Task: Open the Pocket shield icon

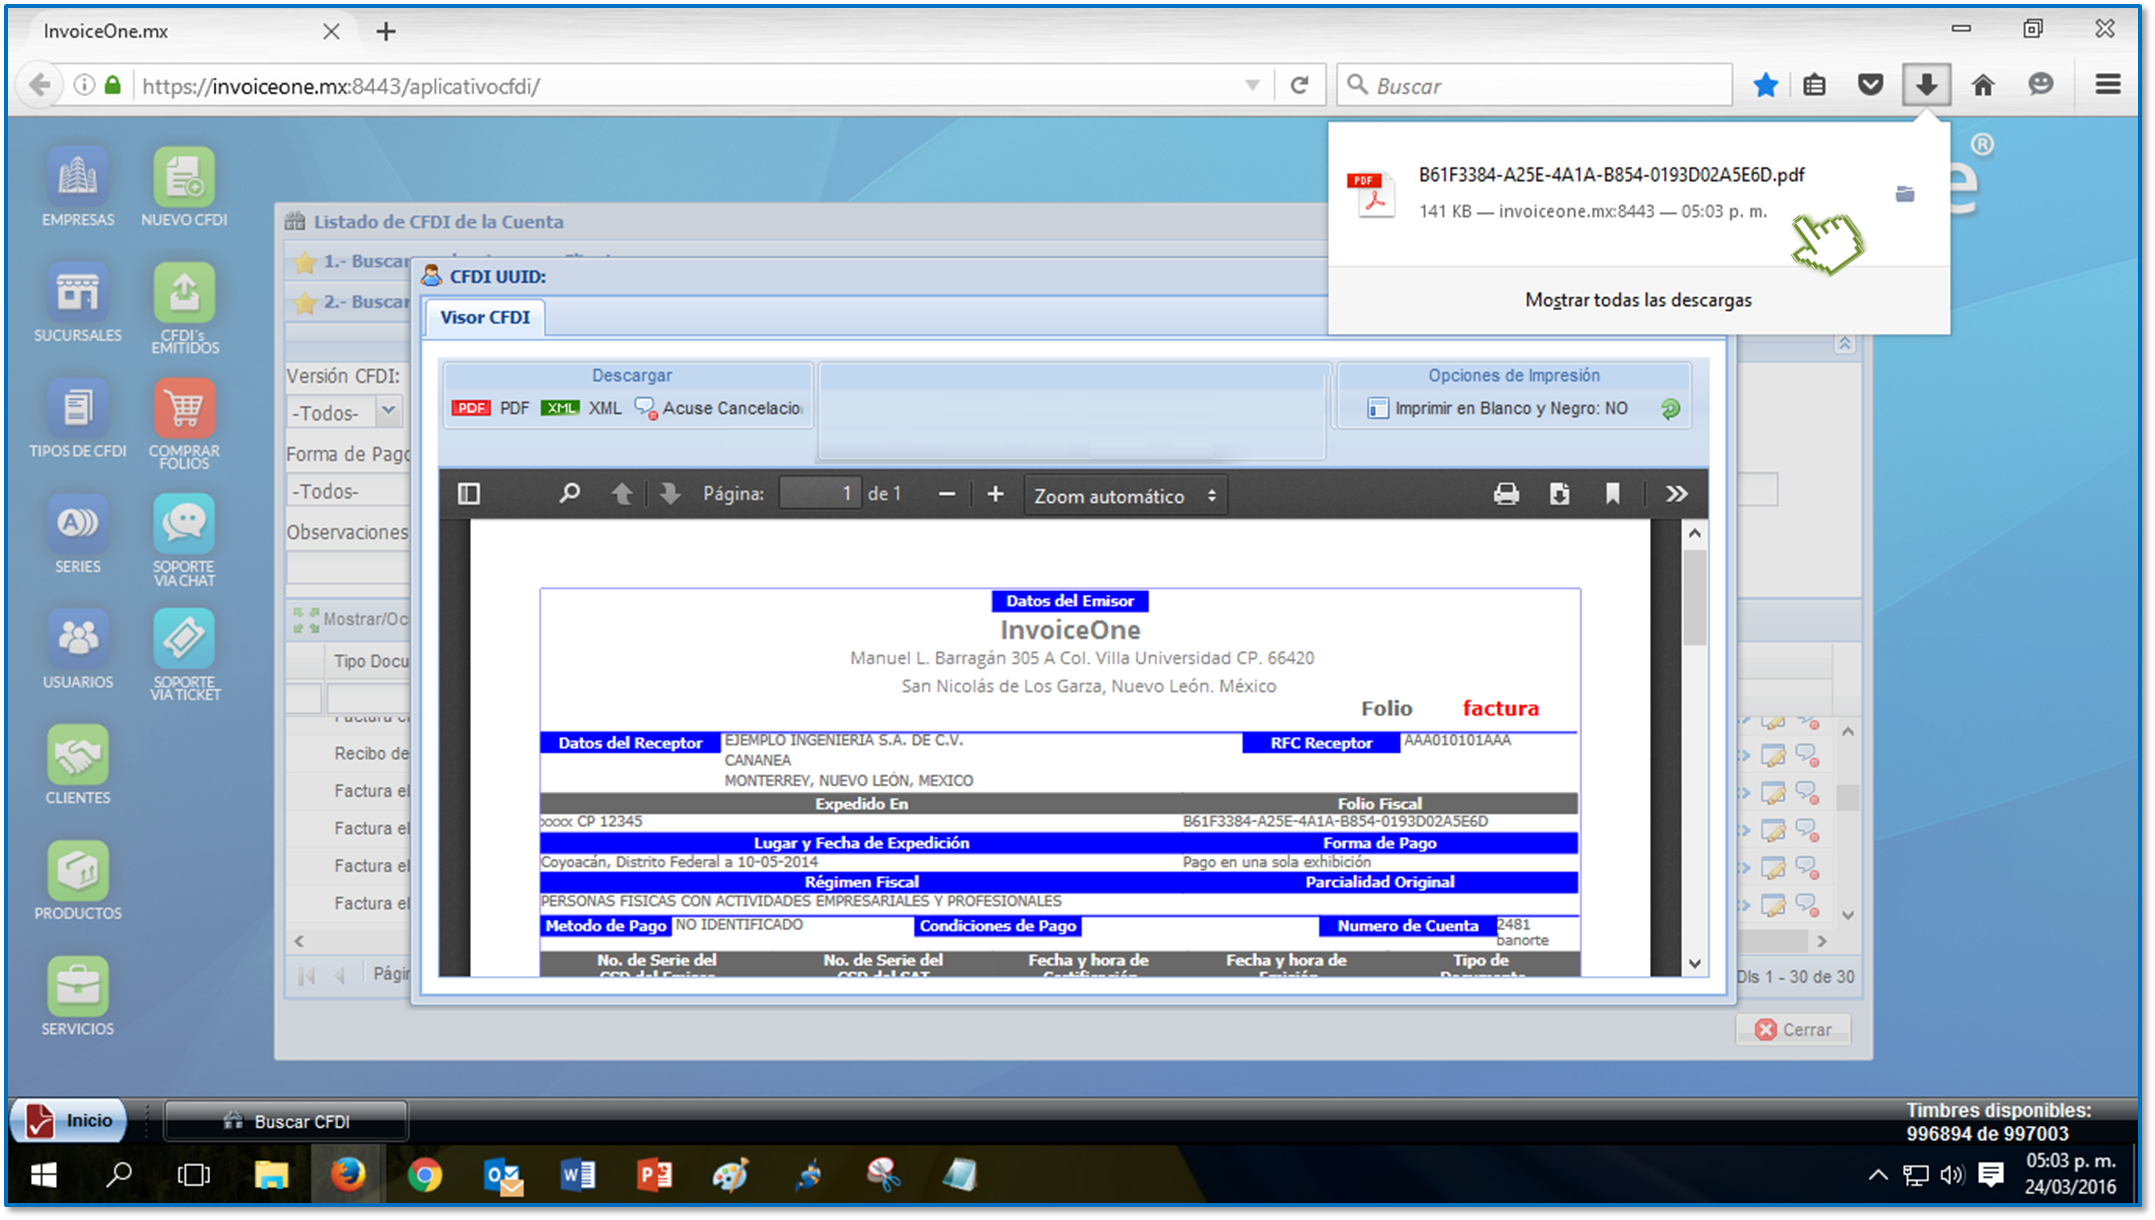Action: coord(1870,85)
